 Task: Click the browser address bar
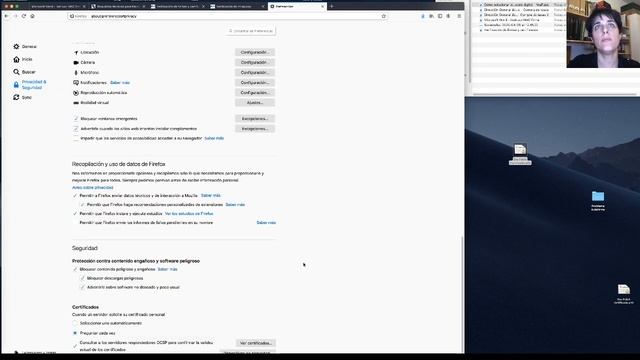pos(228,16)
